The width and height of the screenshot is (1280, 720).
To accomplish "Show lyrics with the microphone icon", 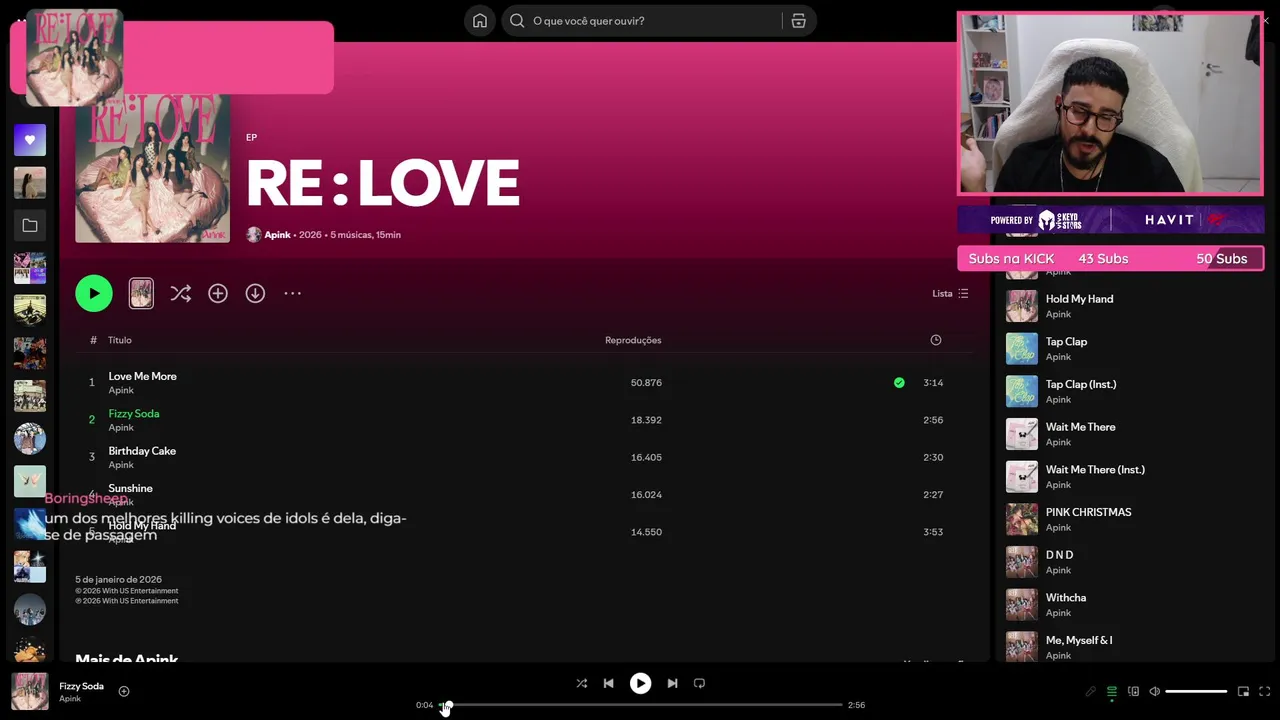I will pyautogui.click(x=1090, y=691).
